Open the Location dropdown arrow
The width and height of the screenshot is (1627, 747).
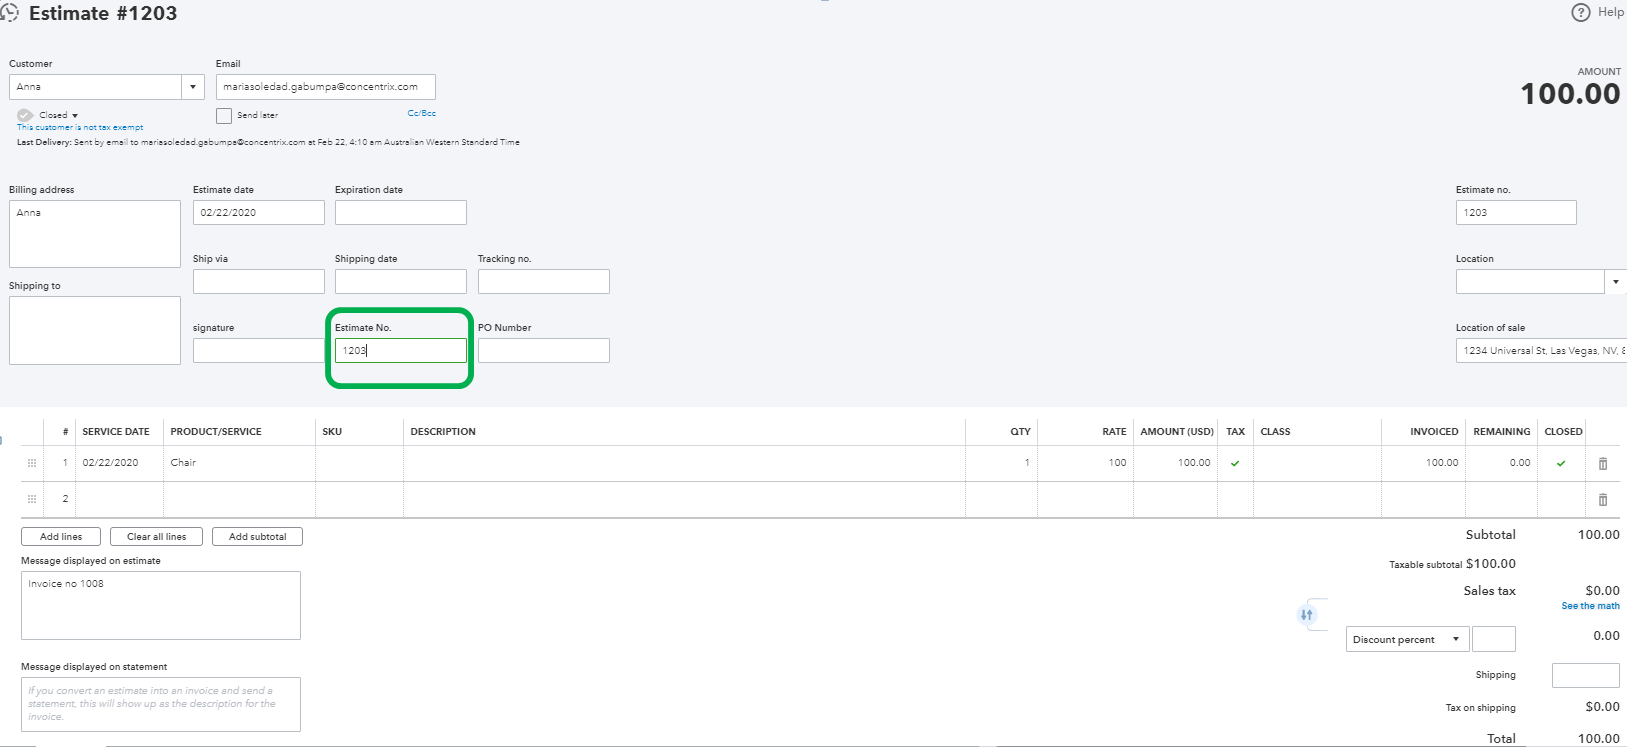[x=1615, y=282]
